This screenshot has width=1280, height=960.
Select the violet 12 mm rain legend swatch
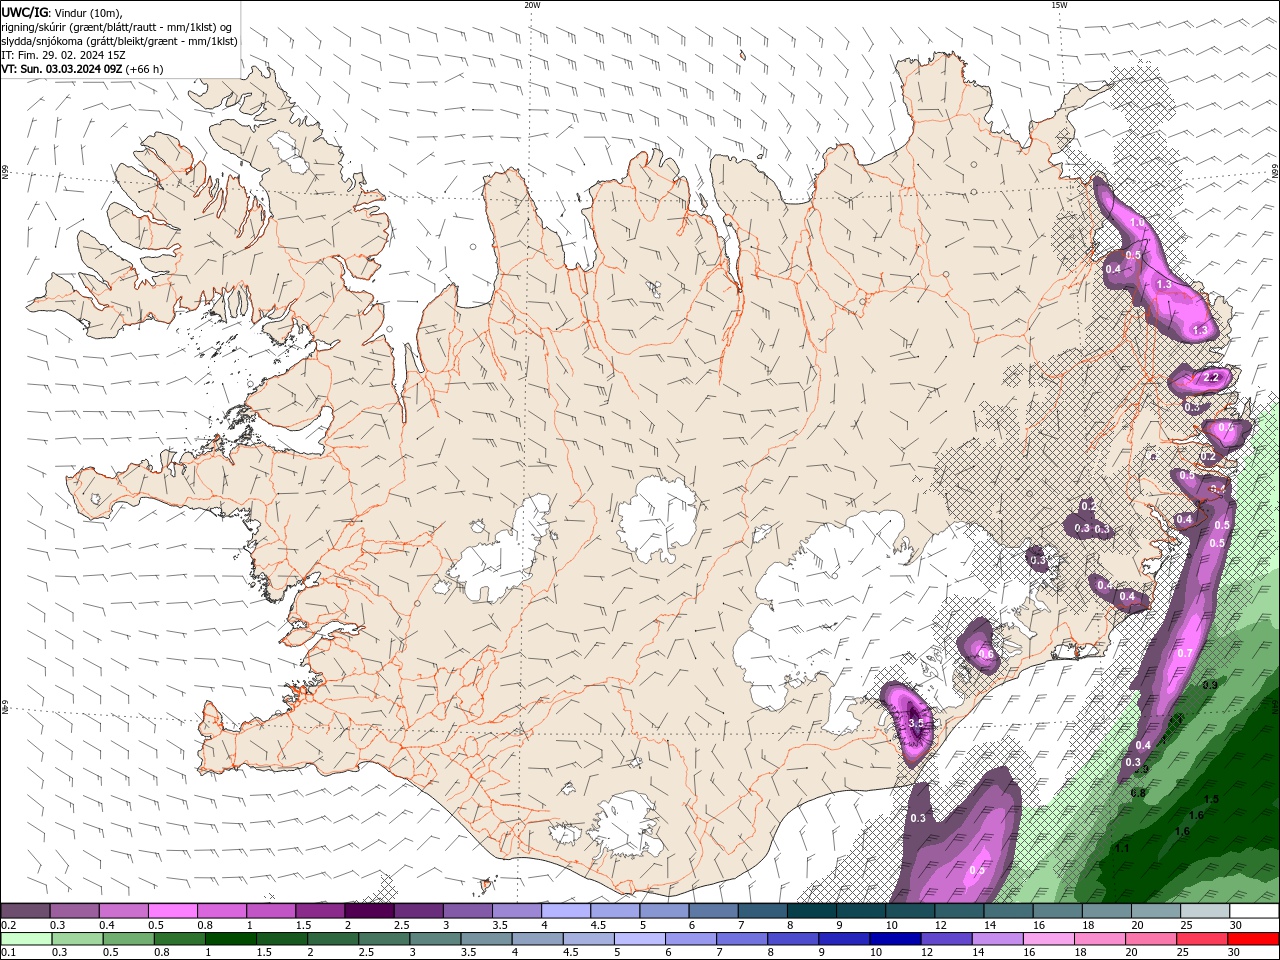click(x=945, y=939)
